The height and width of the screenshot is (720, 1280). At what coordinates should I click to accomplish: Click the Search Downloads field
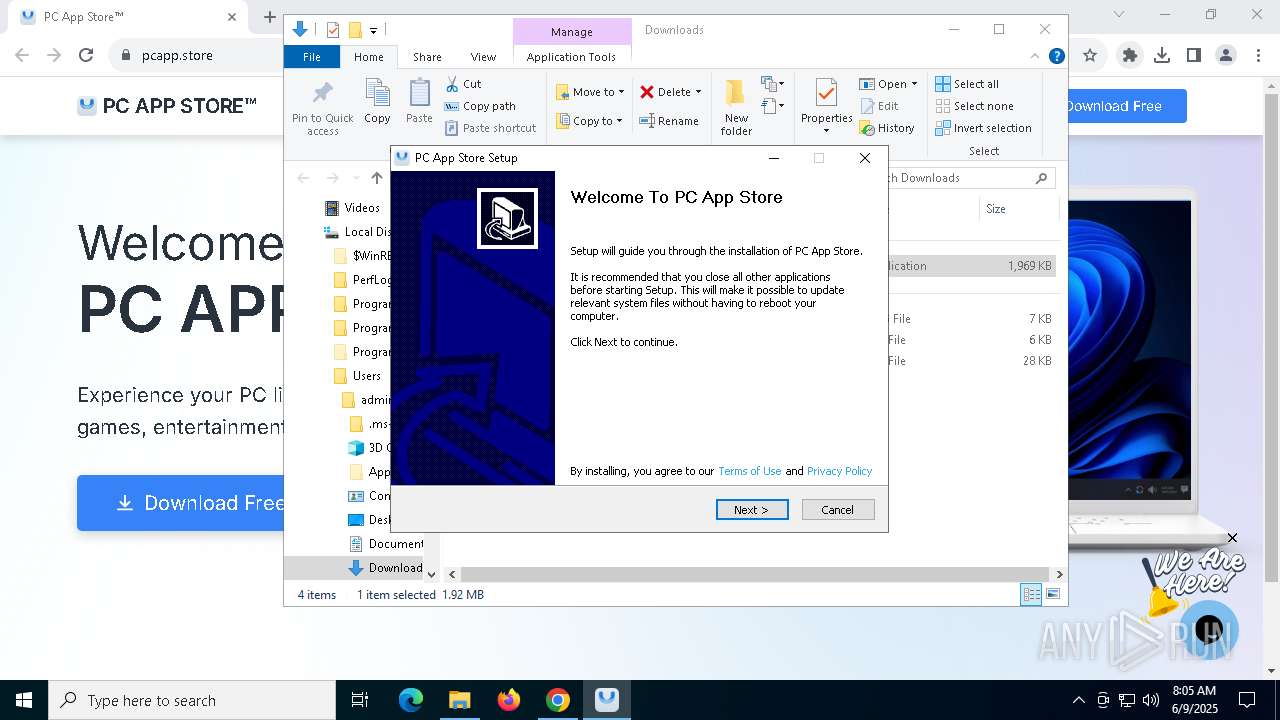click(x=968, y=178)
